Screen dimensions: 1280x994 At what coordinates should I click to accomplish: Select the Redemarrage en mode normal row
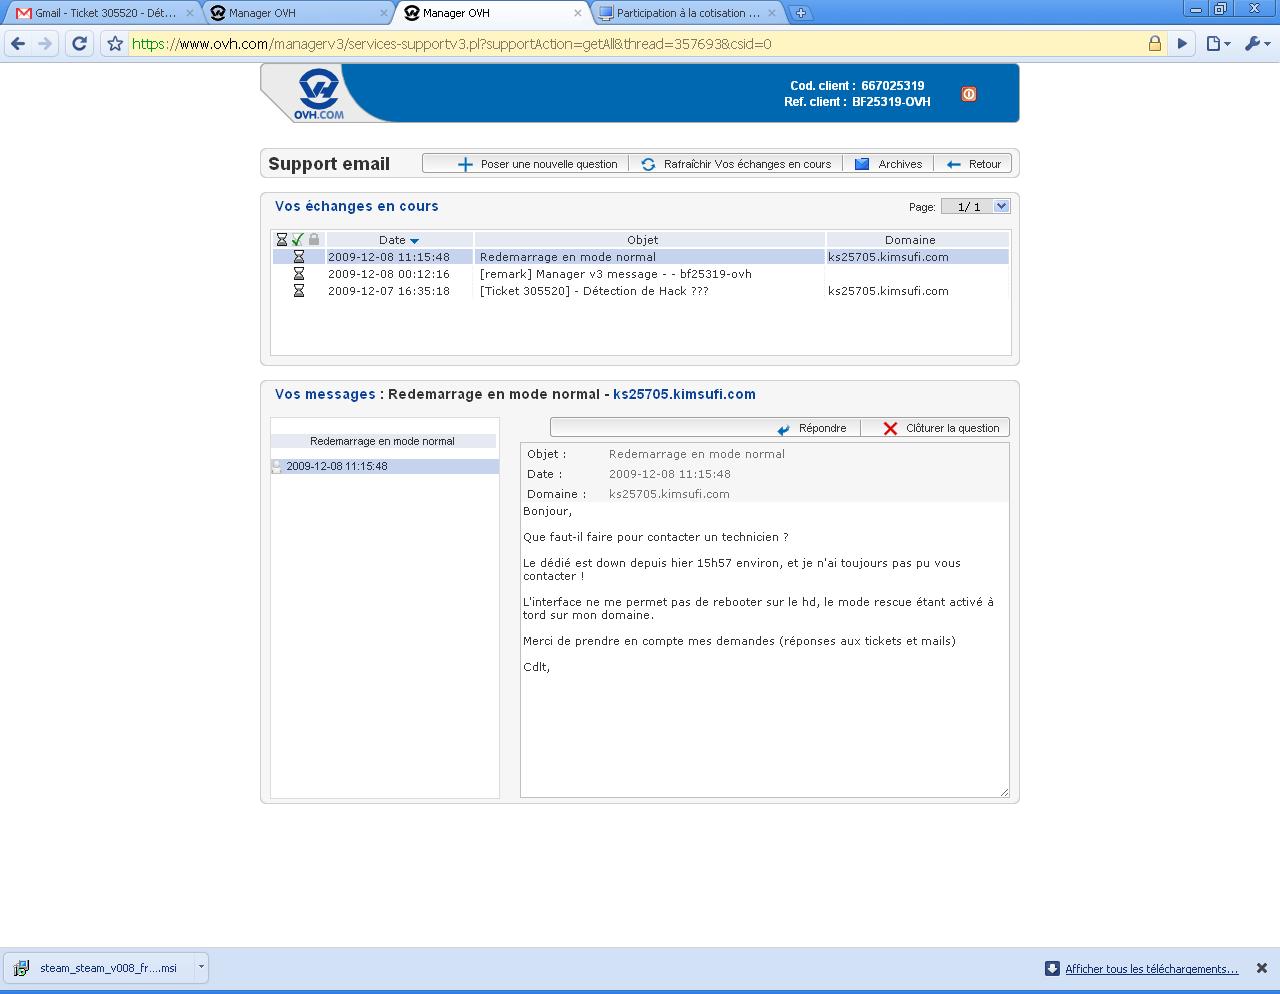click(x=640, y=257)
